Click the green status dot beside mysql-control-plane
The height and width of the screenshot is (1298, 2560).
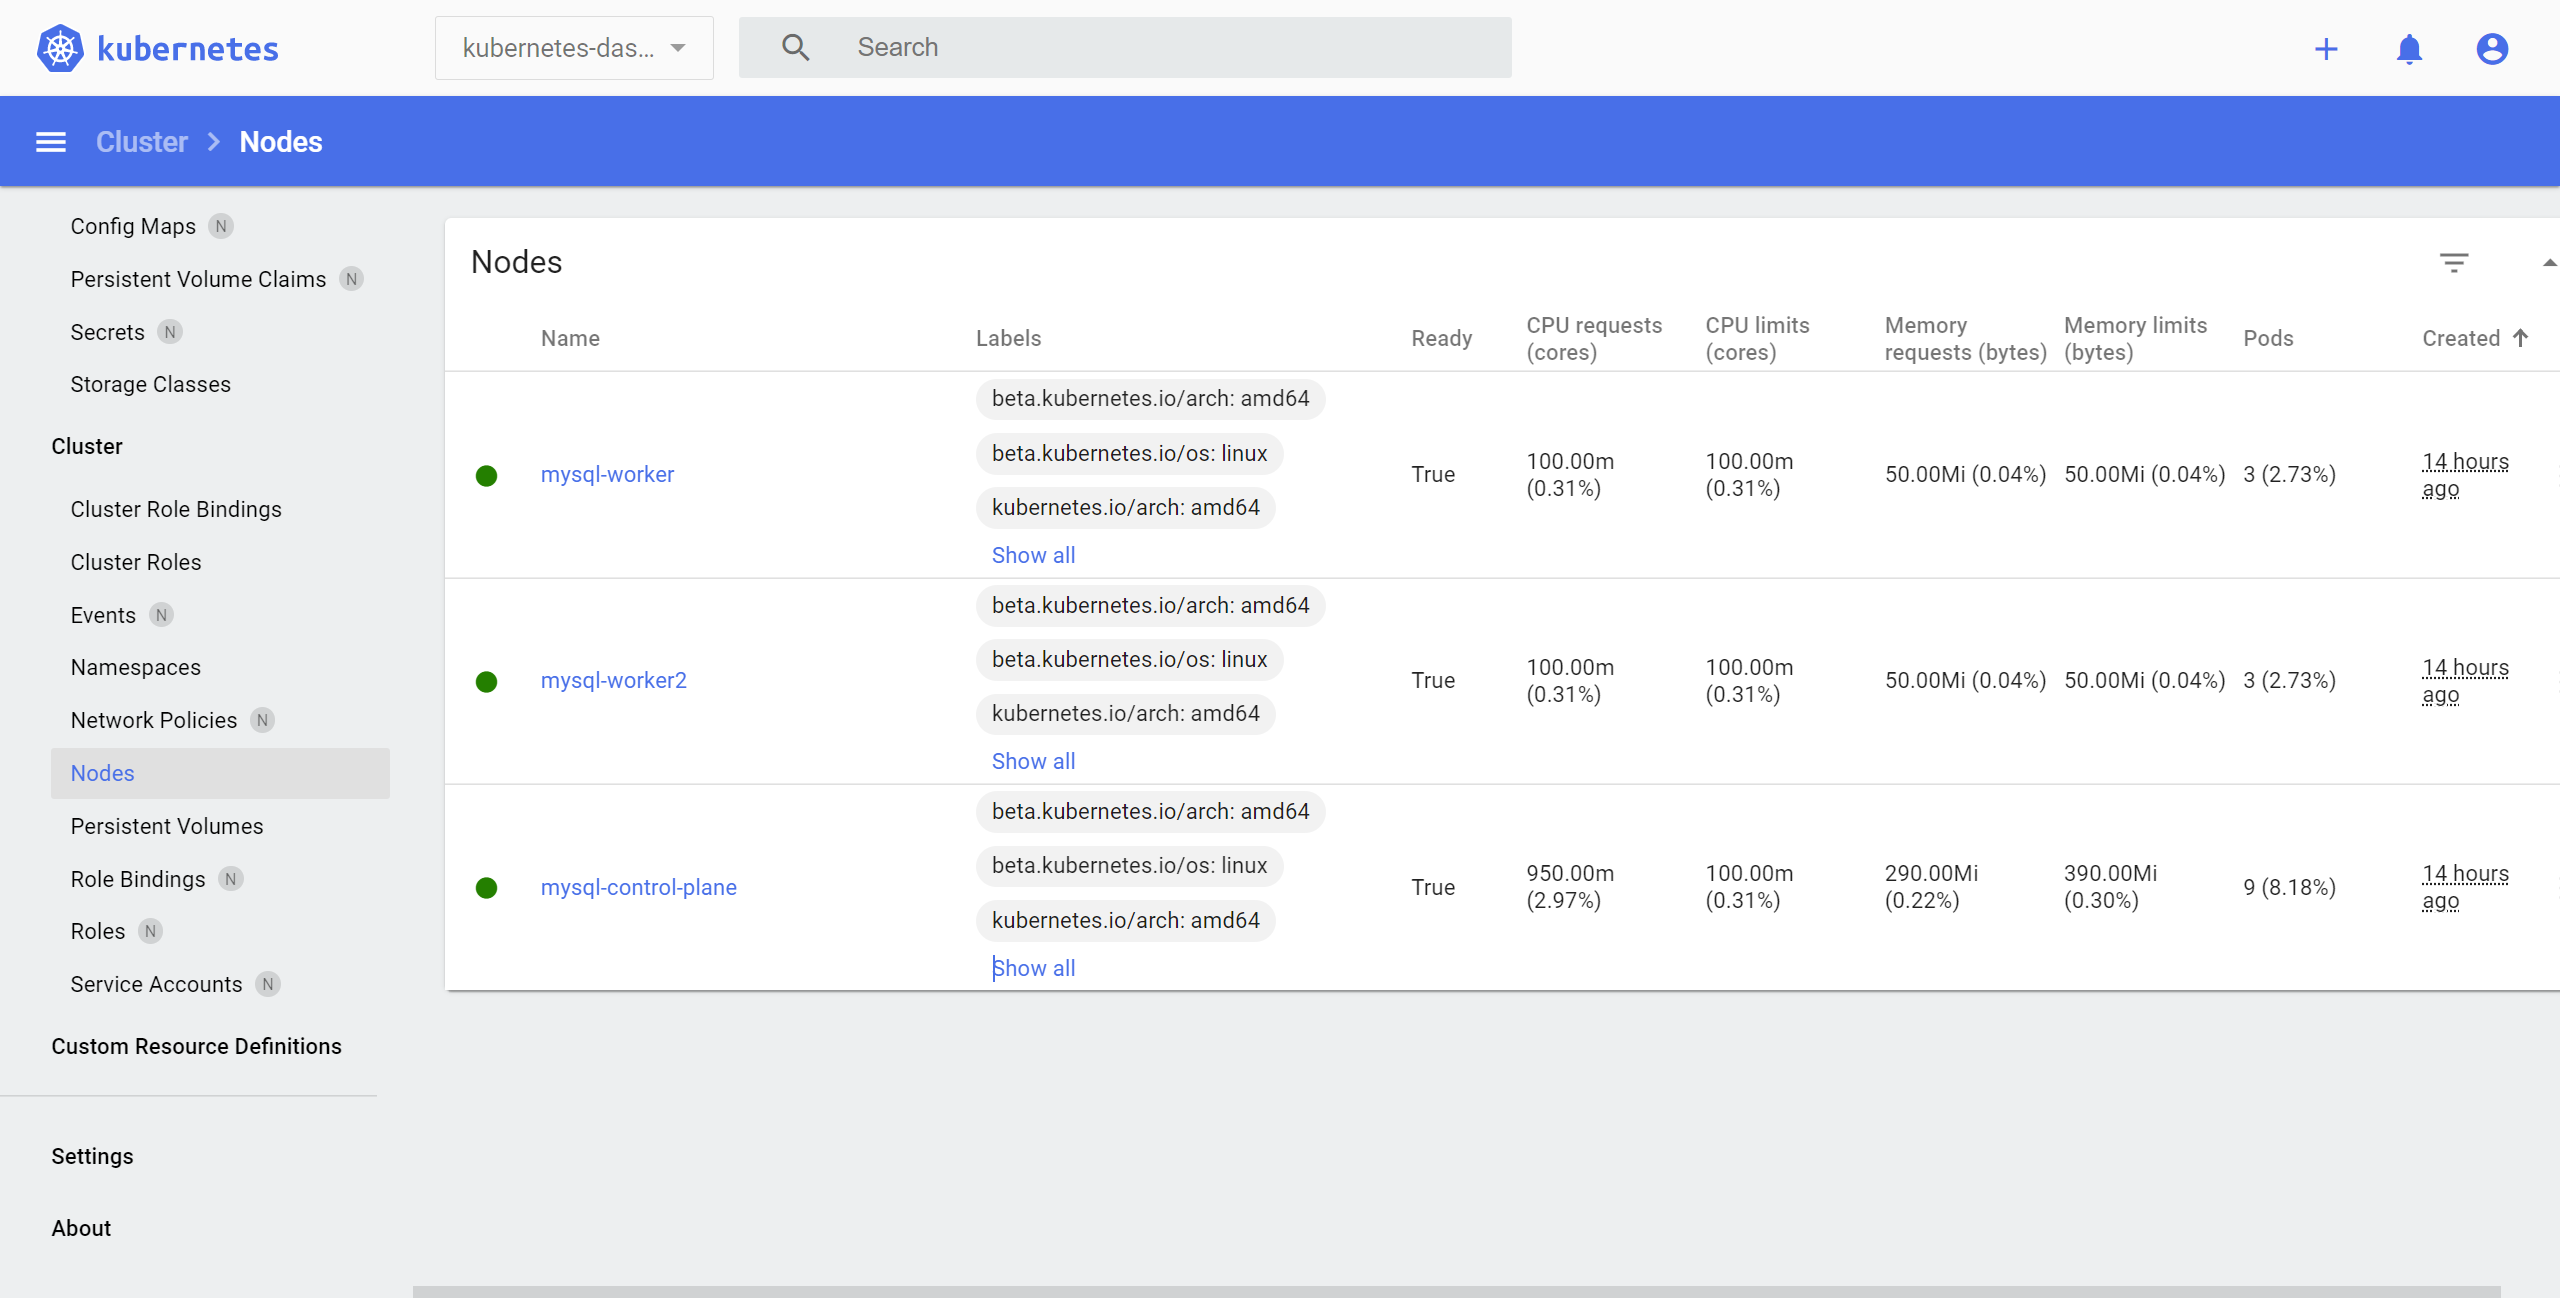click(x=487, y=888)
